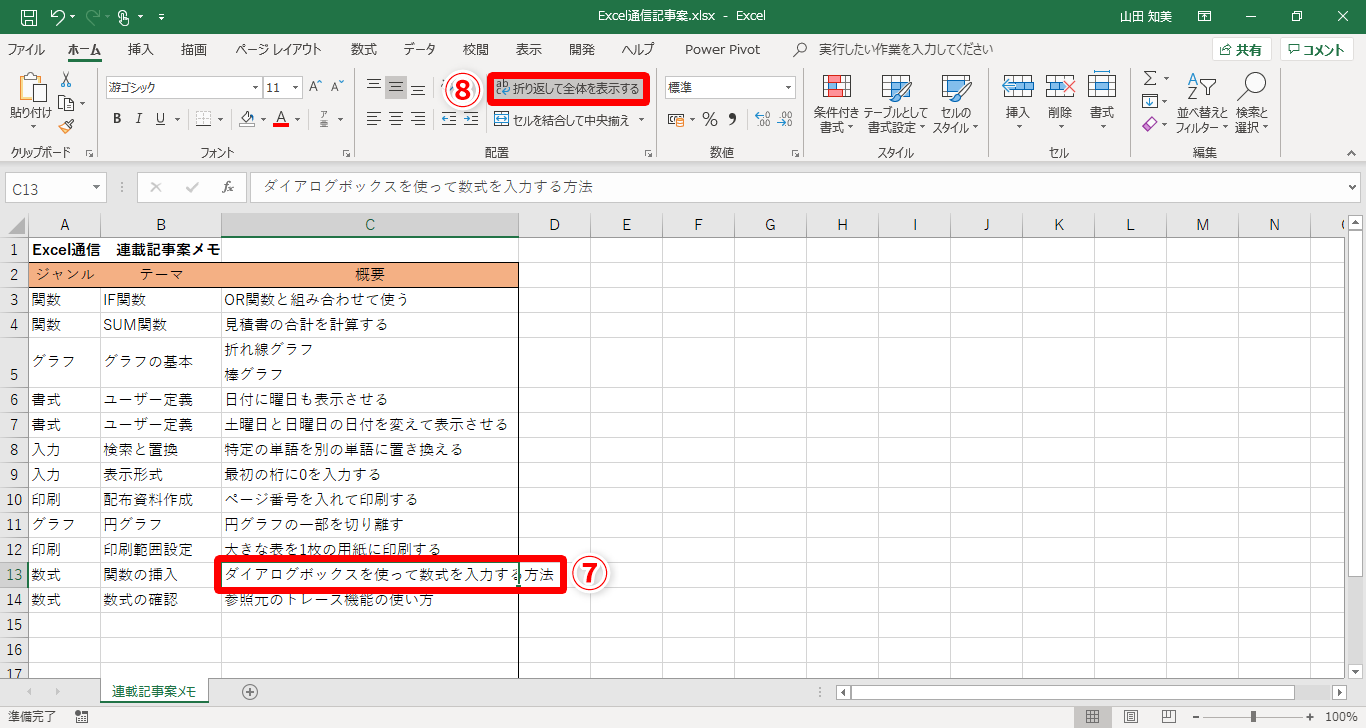Click the コメント comments button

[1317, 50]
